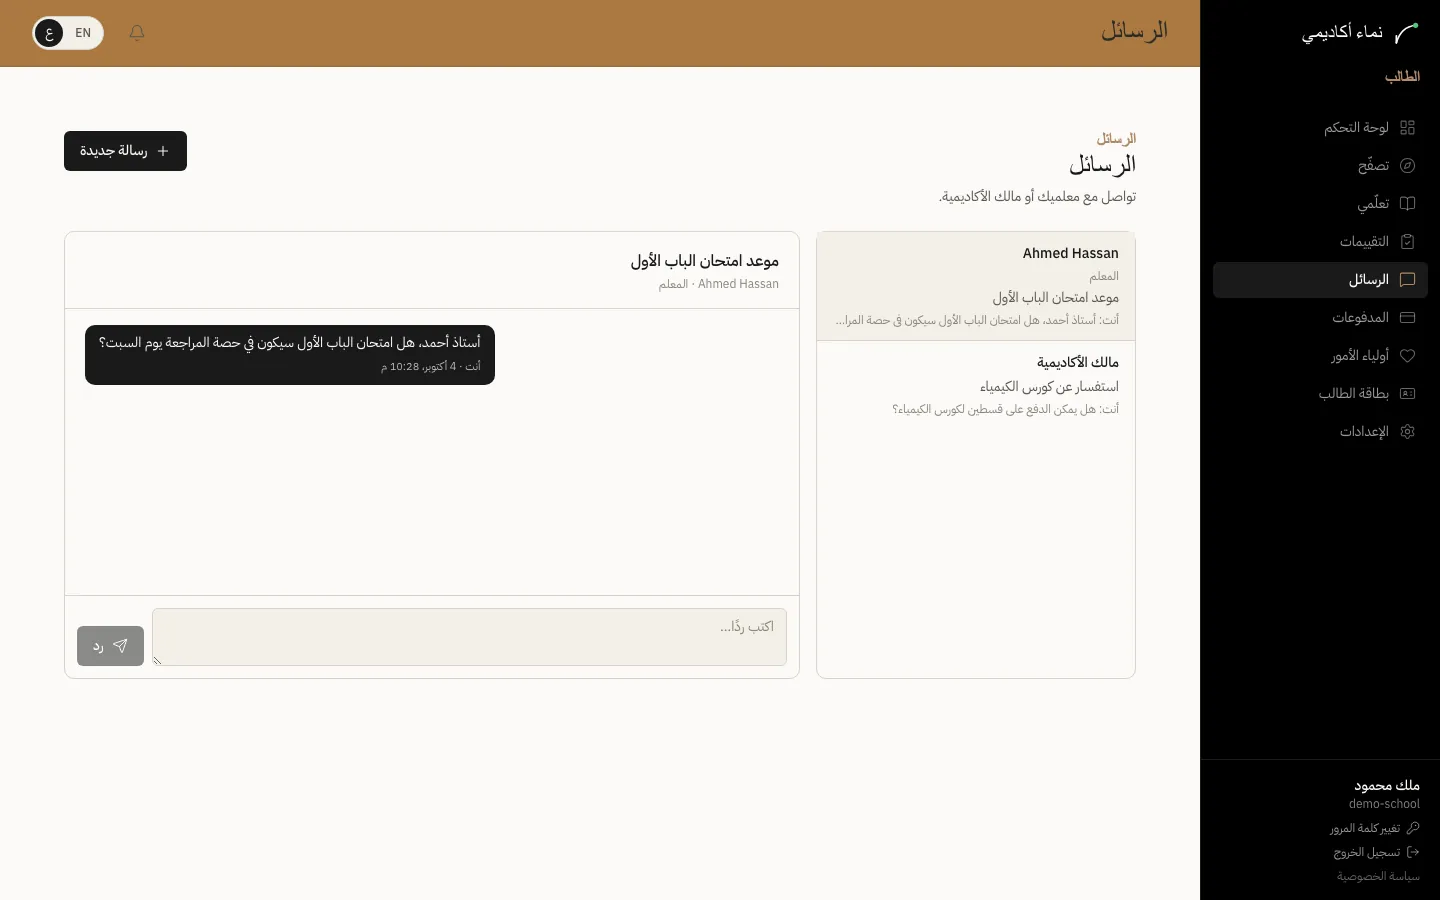Open سياسة الخصوصية link
The height and width of the screenshot is (900, 1440).
pyautogui.click(x=1378, y=876)
